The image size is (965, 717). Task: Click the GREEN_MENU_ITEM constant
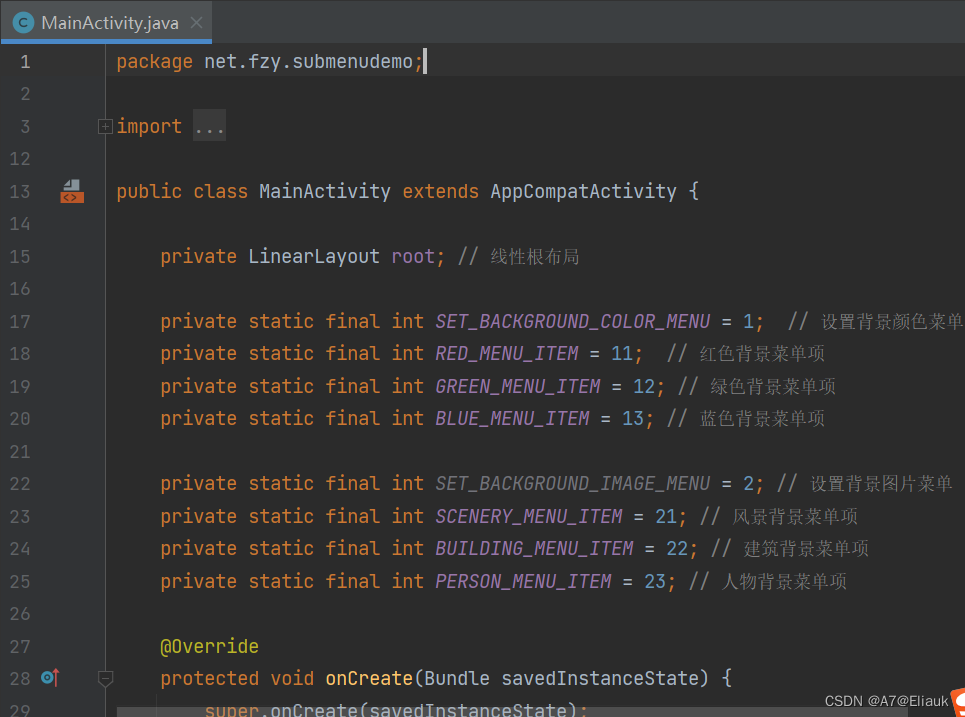tap(518, 387)
